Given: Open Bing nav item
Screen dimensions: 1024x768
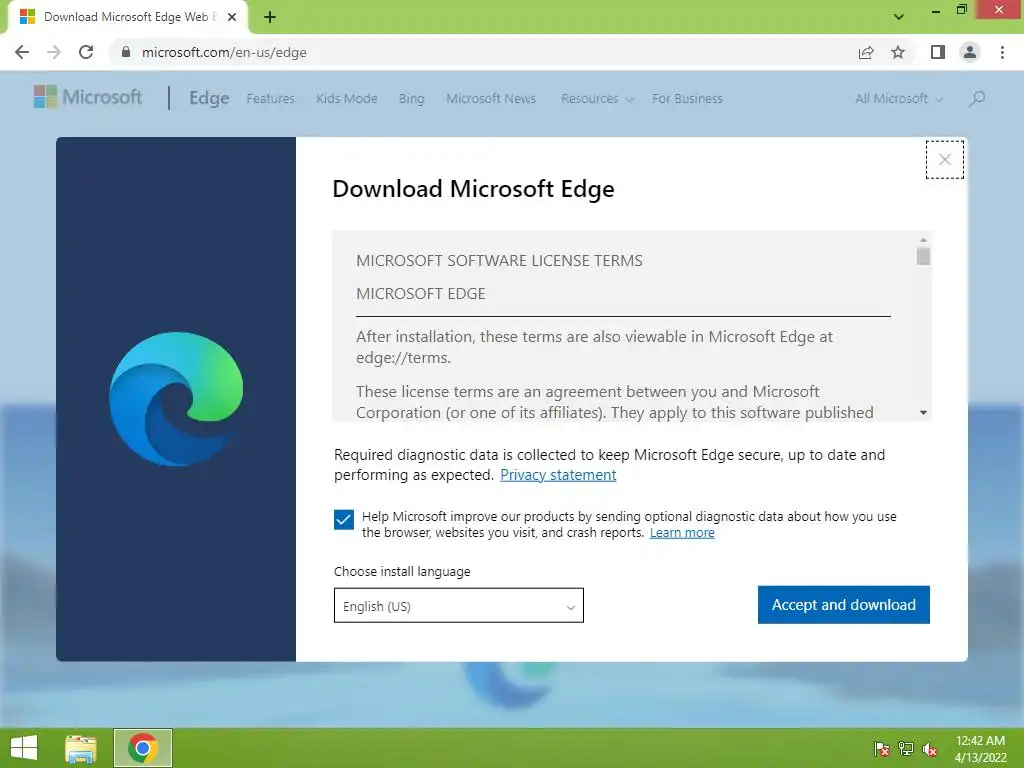Looking at the screenshot, I should 411,99.
